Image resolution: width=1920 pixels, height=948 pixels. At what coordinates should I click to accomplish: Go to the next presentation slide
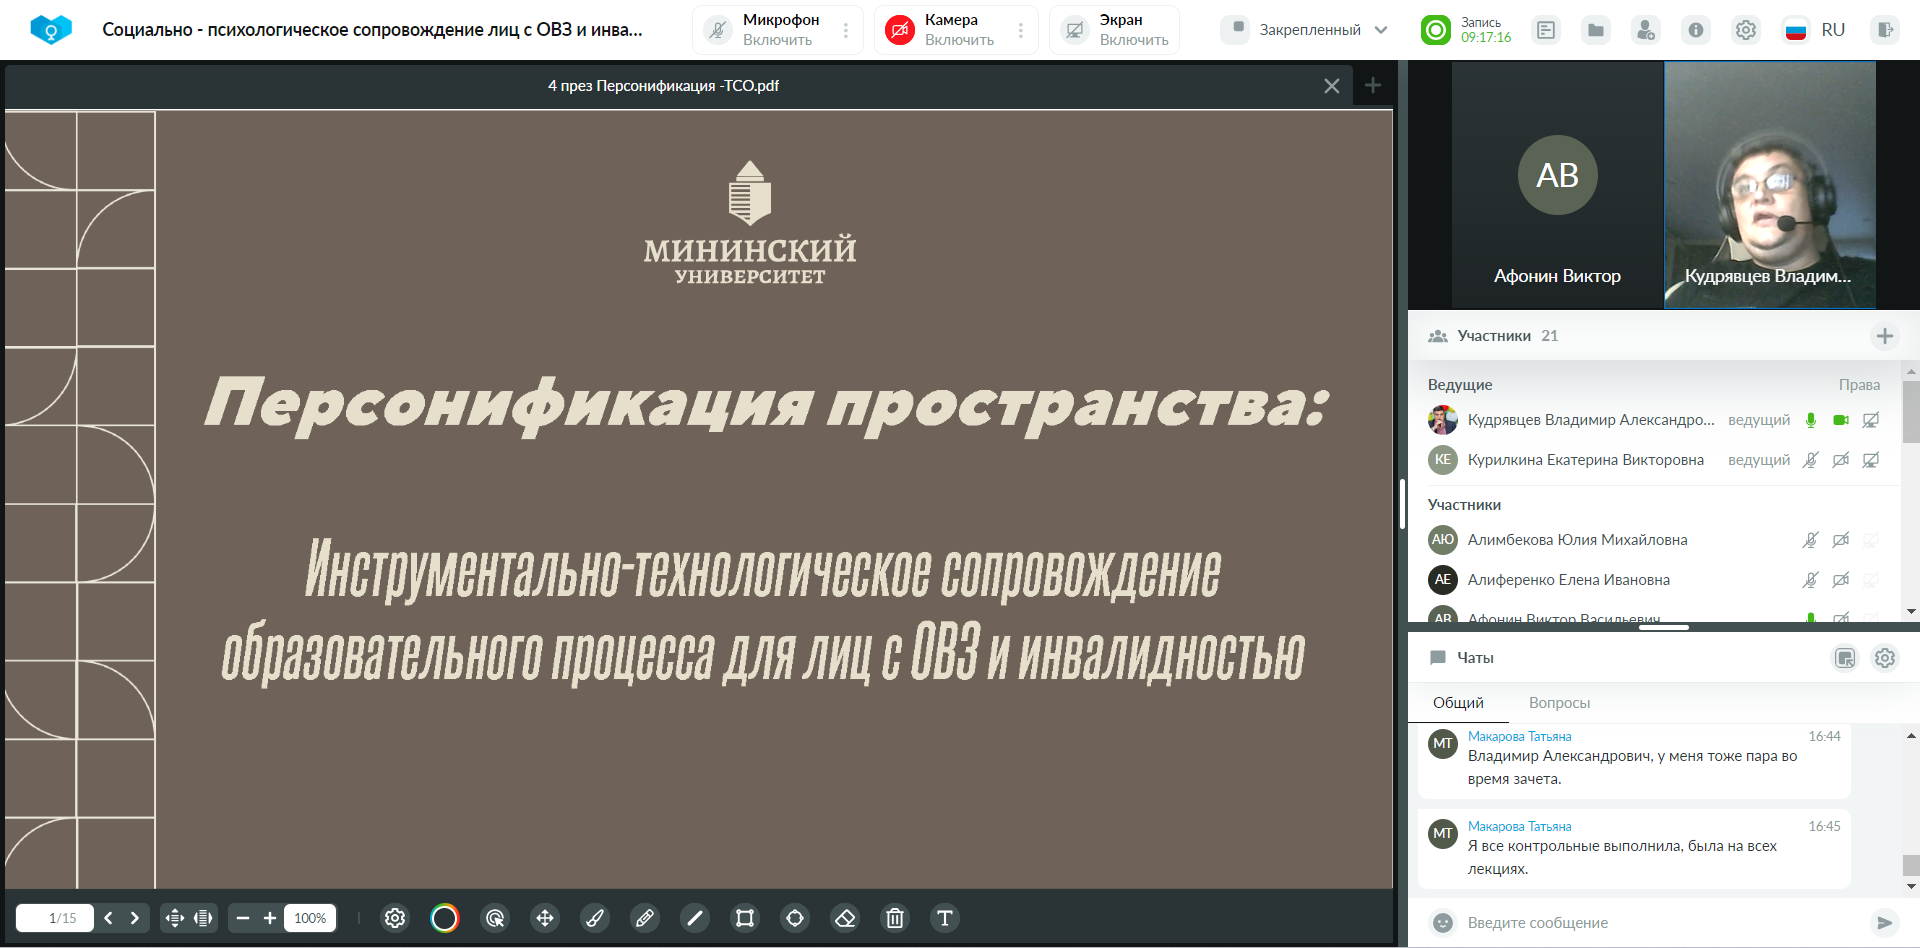point(135,918)
